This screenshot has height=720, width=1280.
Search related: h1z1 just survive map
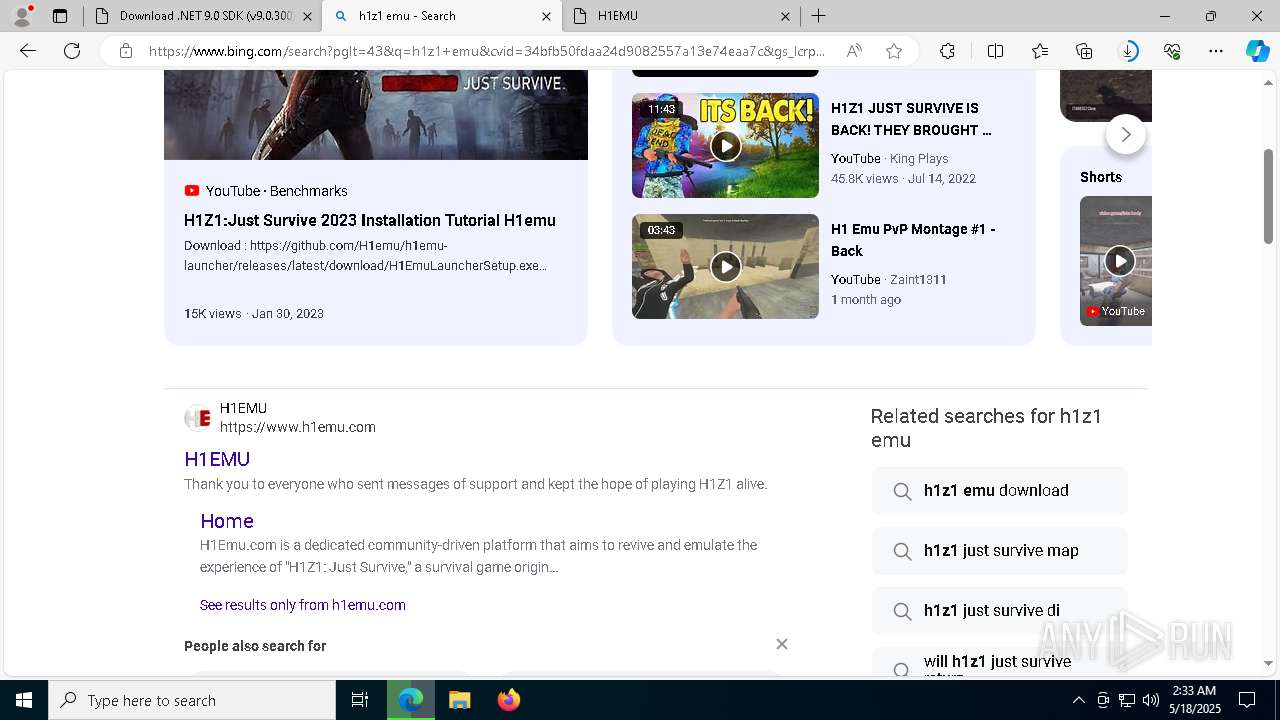point(1000,551)
